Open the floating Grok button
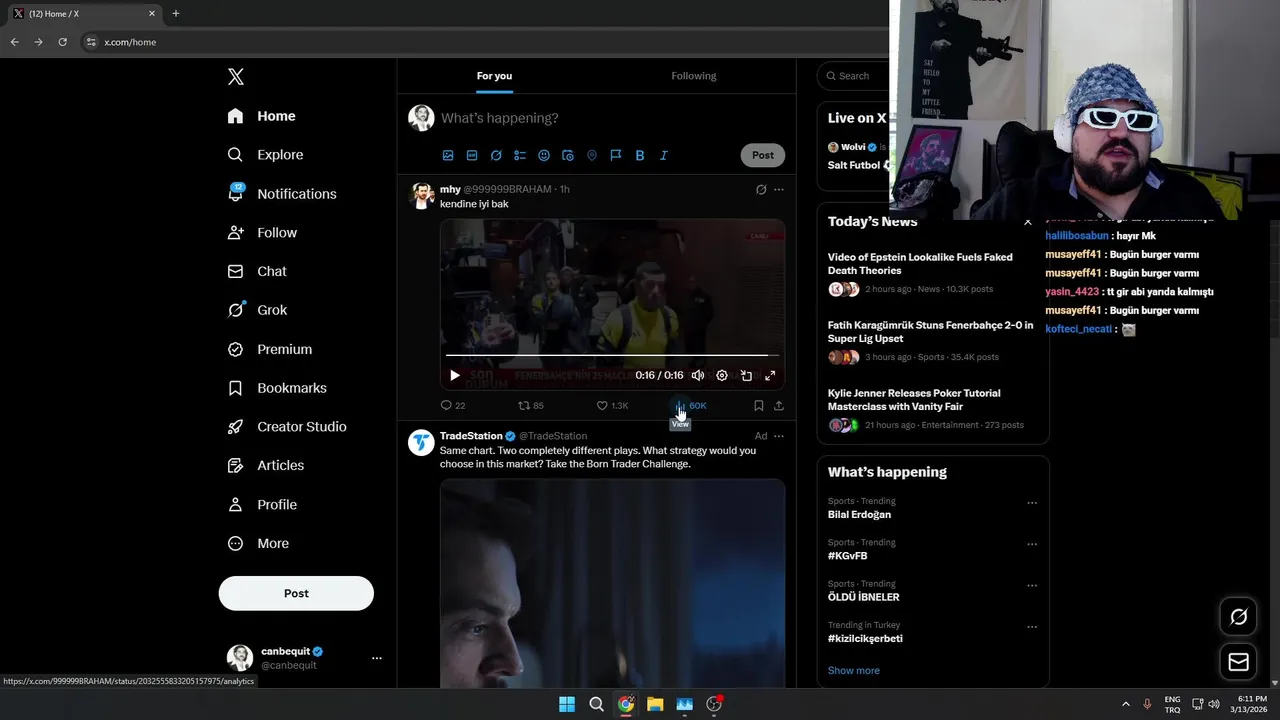Viewport: 1280px width, 720px height. [1238, 617]
